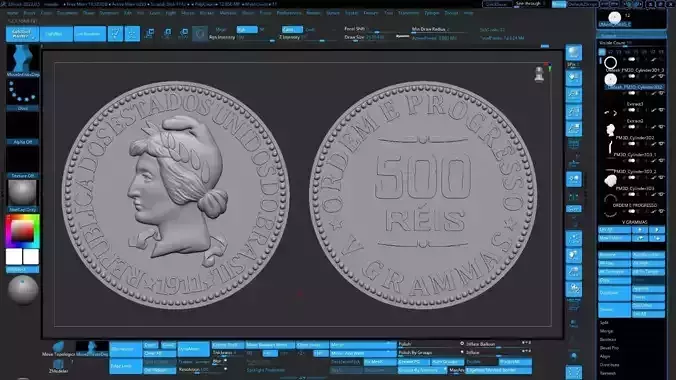The width and height of the screenshot is (676, 380).
Task: Click the Del Hidden button
Action: pos(159,370)
